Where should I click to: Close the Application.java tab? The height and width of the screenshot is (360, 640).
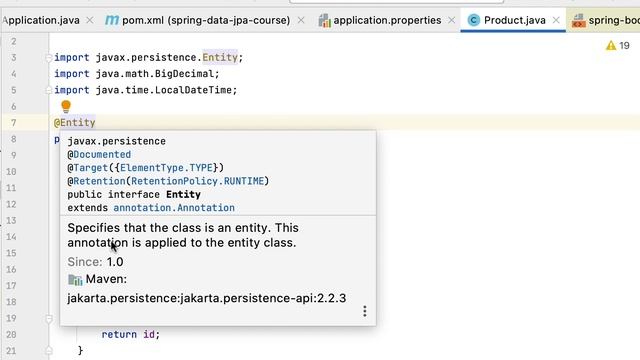pos(90,20)
